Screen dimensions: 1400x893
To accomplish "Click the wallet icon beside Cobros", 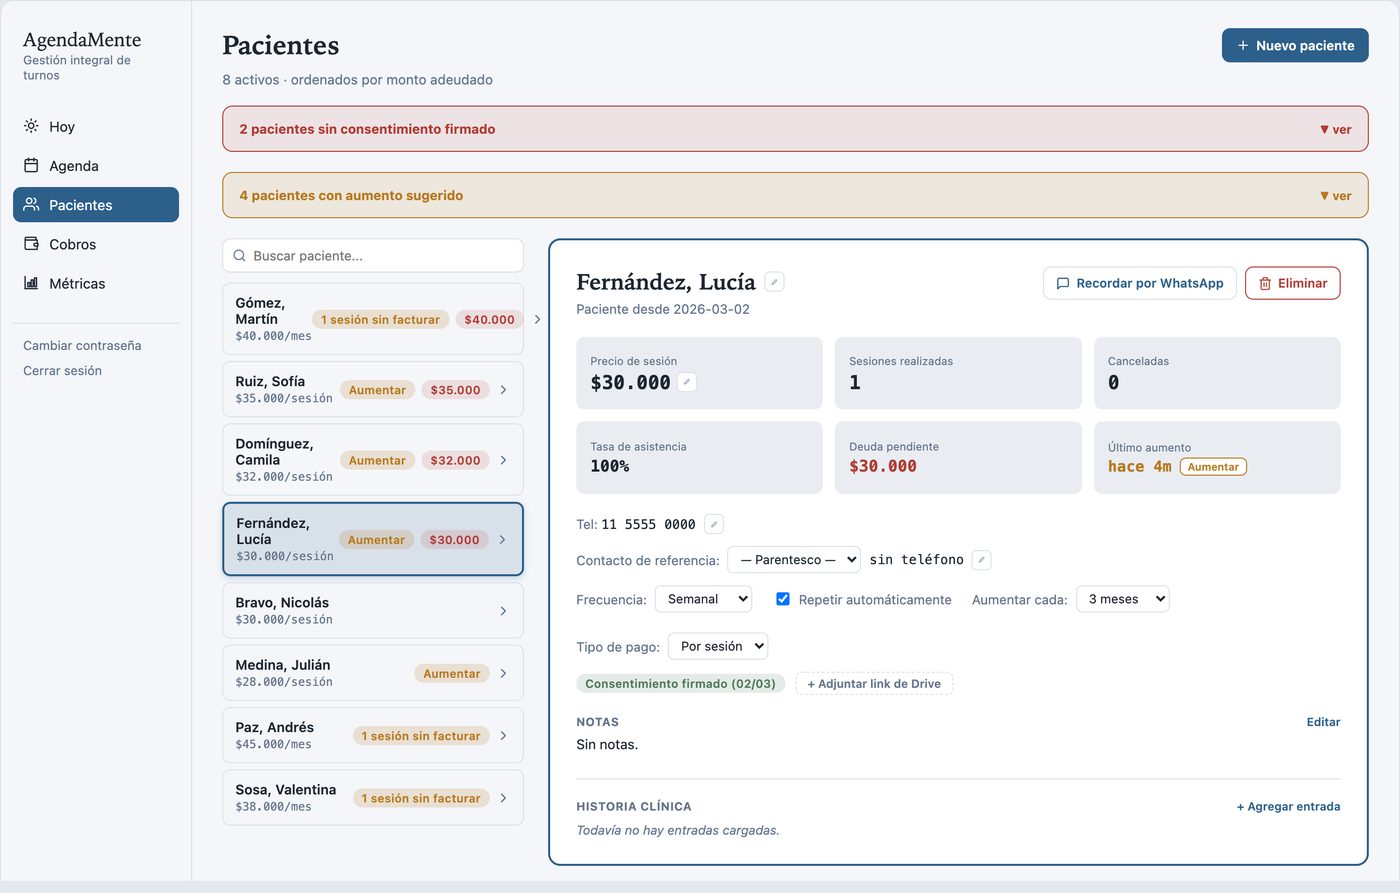I will point(31,243).
